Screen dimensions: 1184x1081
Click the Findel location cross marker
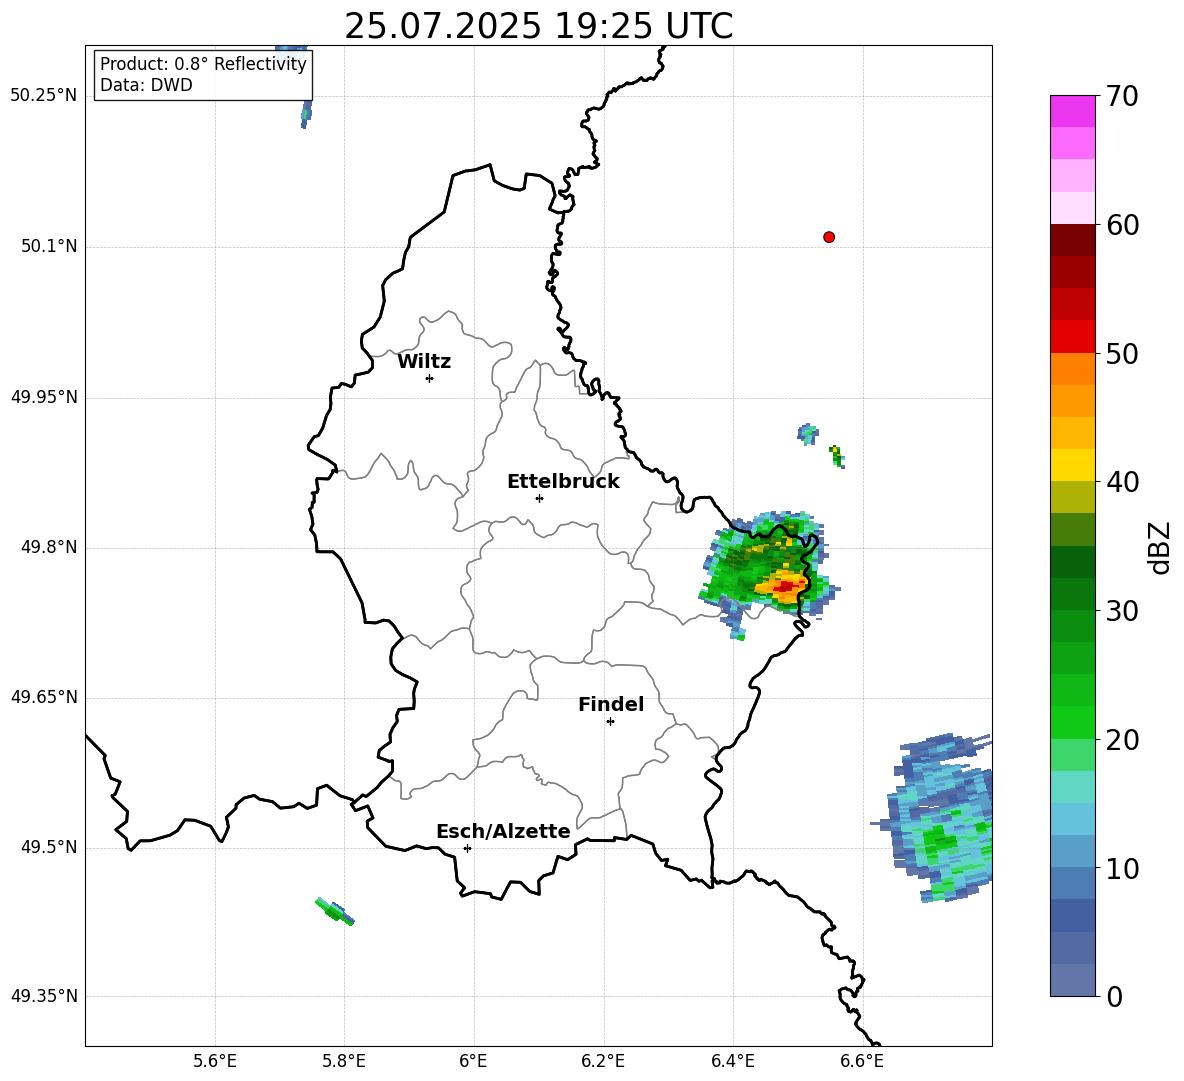(610, 722)
